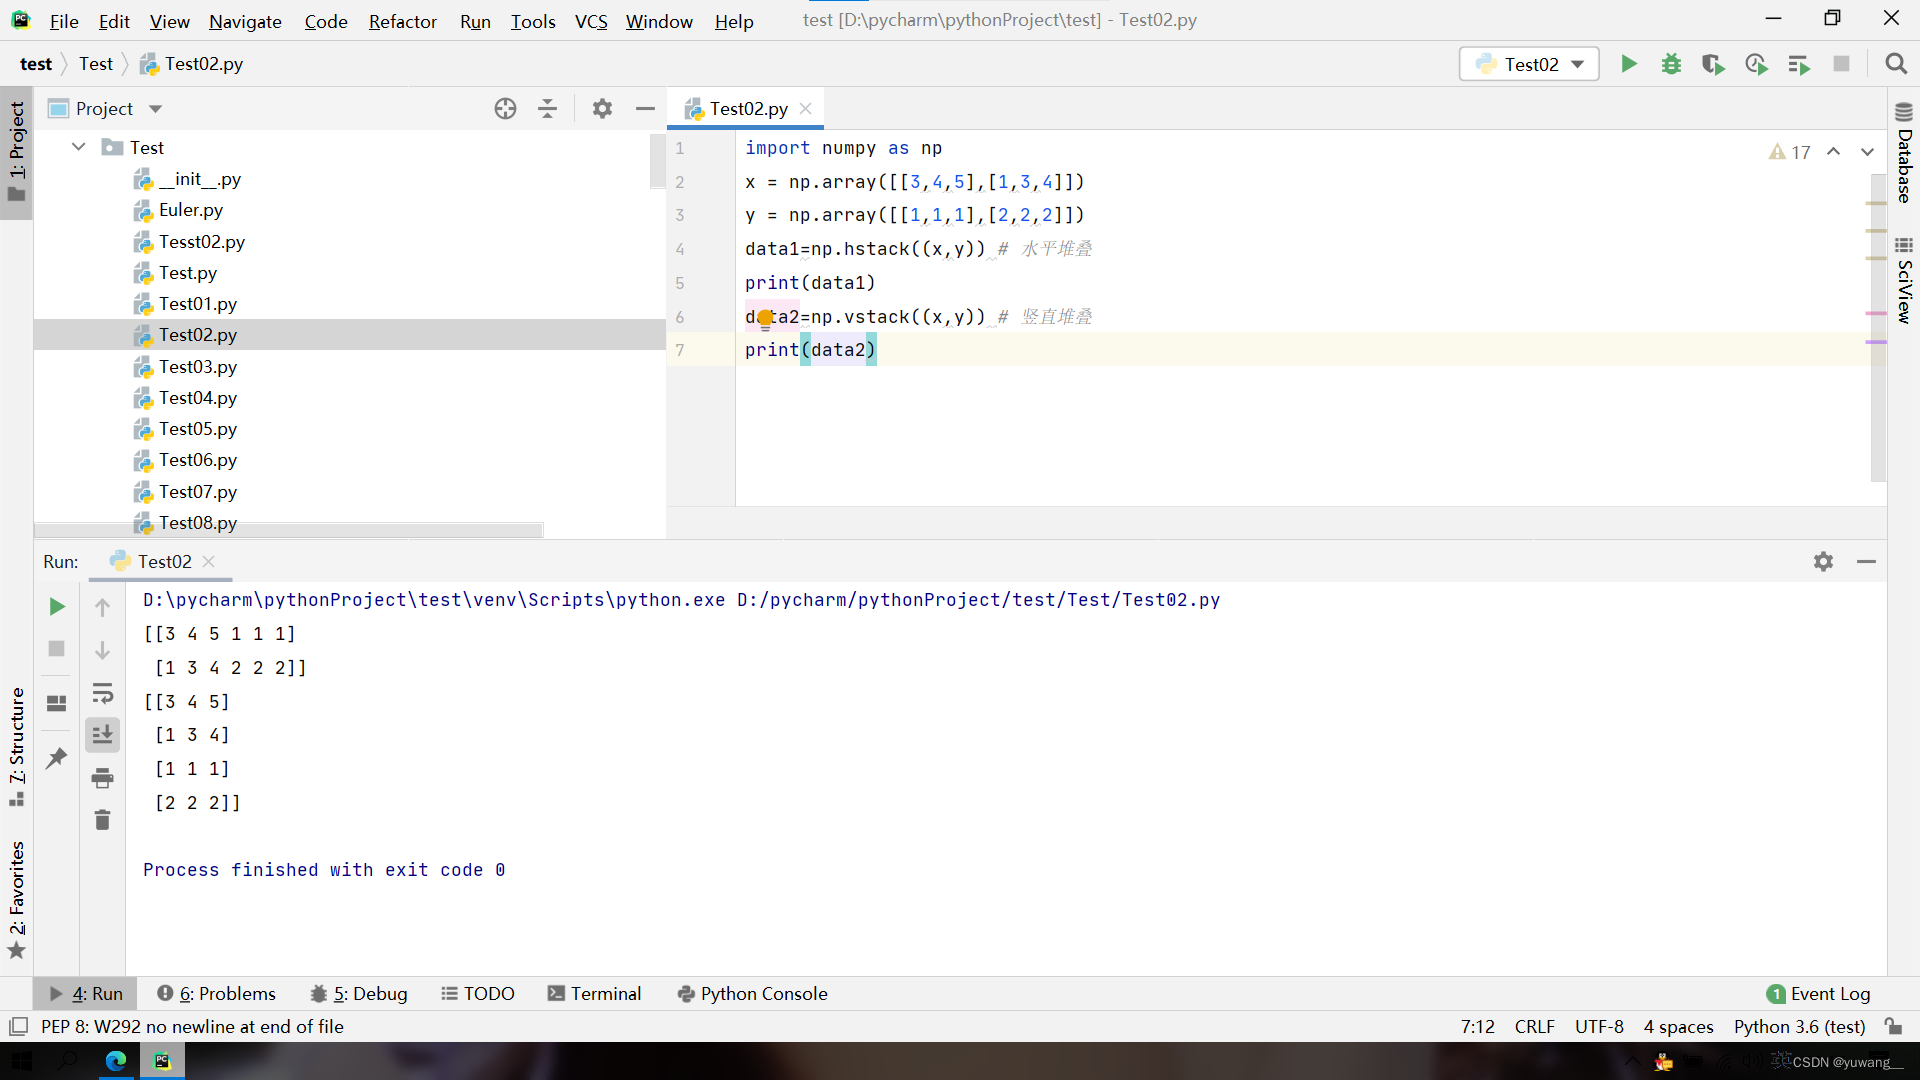Click the print icon in Run panel

102,777
